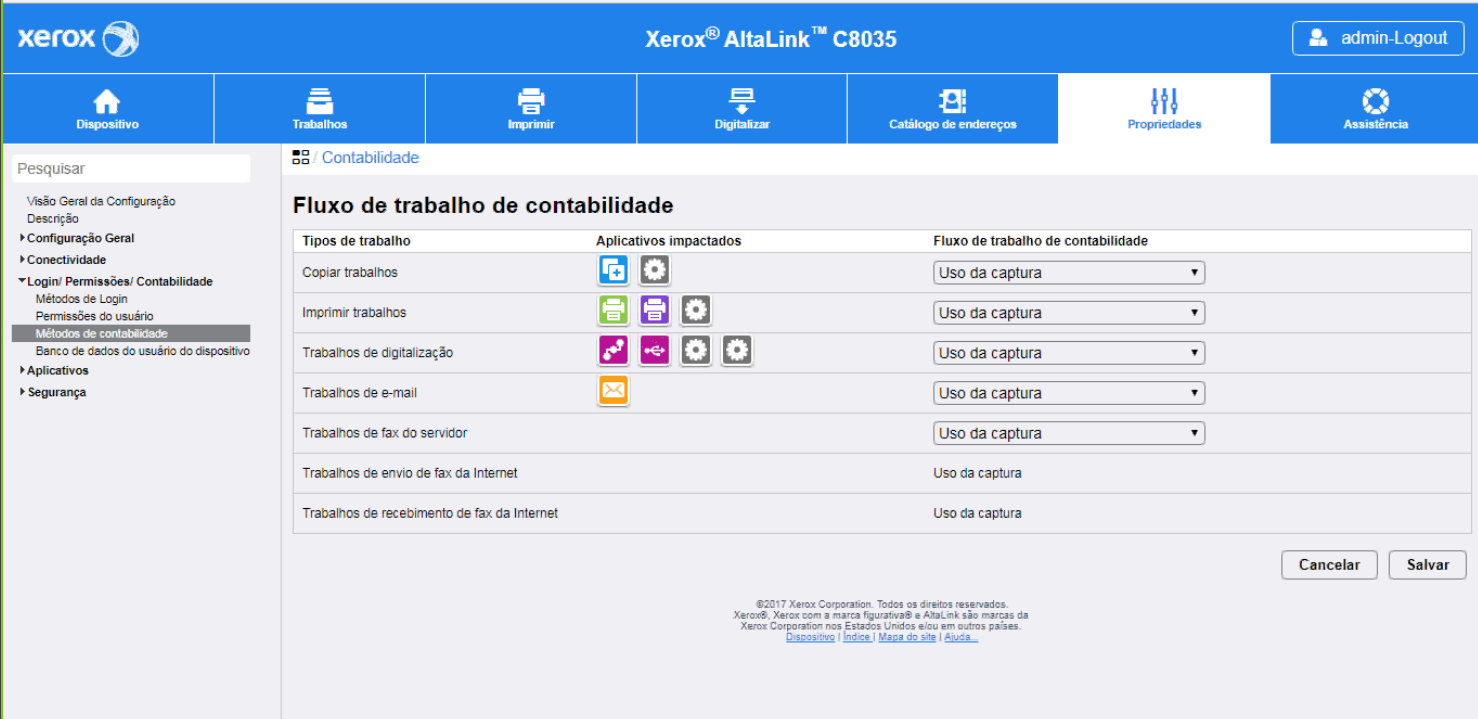
Task: Click the magenta workflow scanning icon
Action: coord(613,351)
